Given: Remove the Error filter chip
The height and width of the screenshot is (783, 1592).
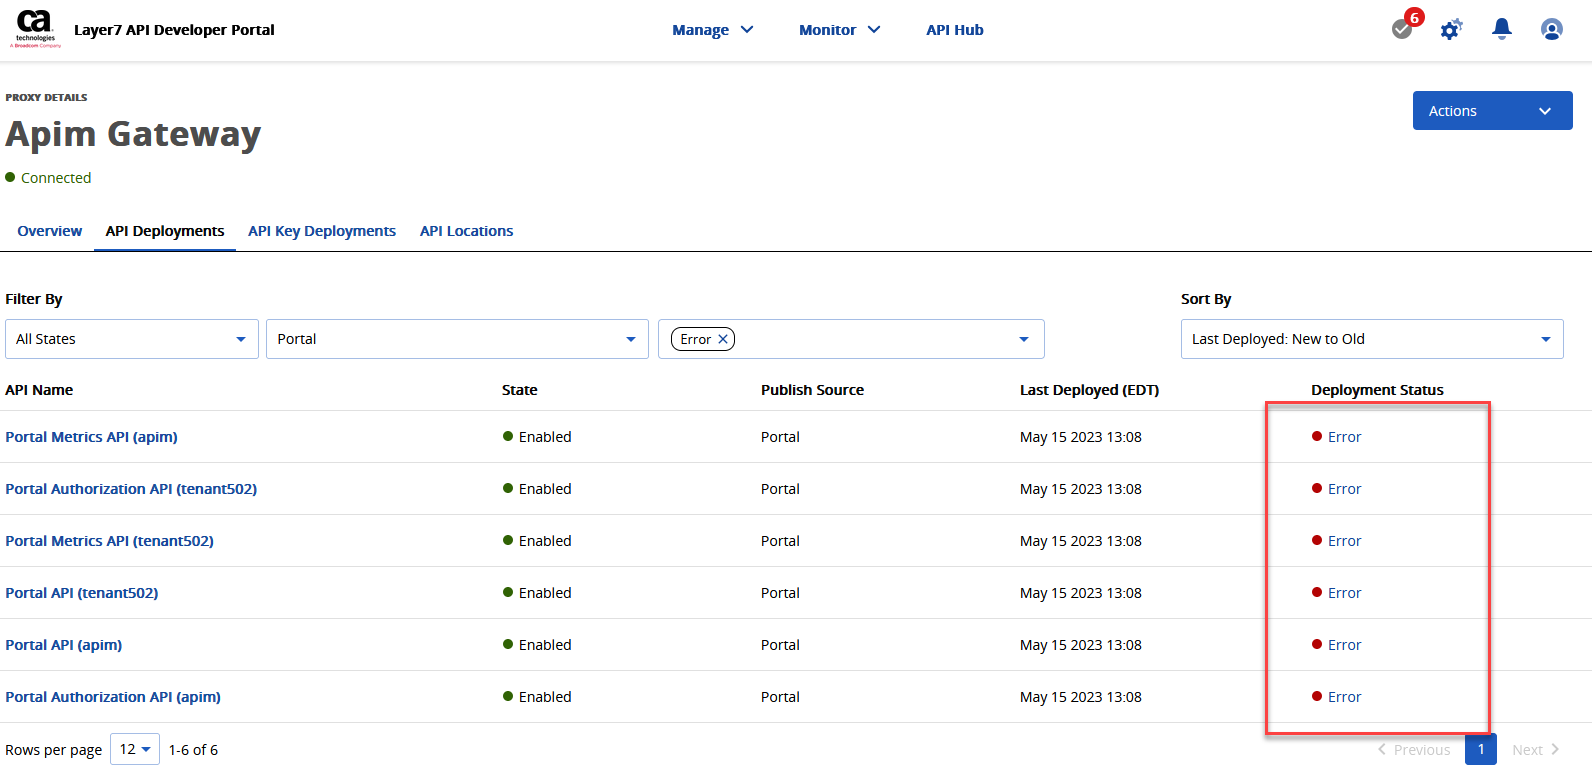Looking at the screenshot, I should [x=723, y=340].
